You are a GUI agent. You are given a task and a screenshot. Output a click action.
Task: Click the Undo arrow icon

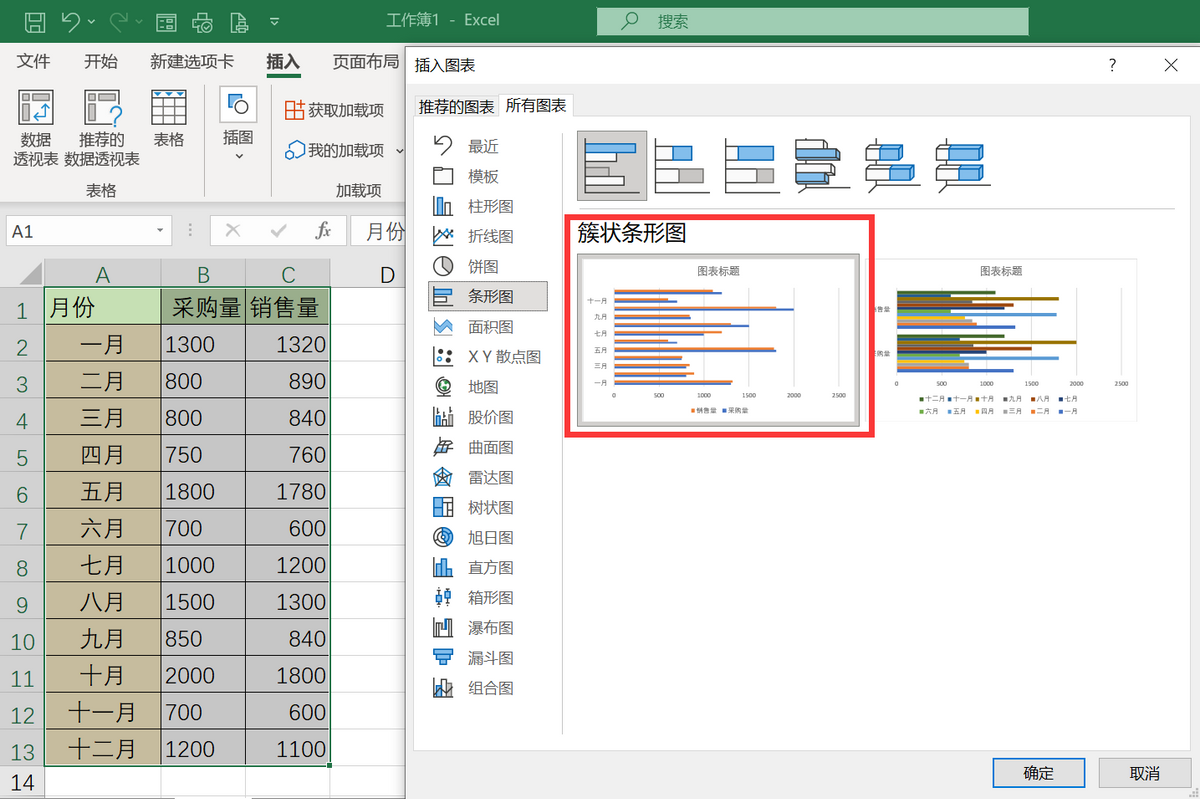[x=71, y=20]
